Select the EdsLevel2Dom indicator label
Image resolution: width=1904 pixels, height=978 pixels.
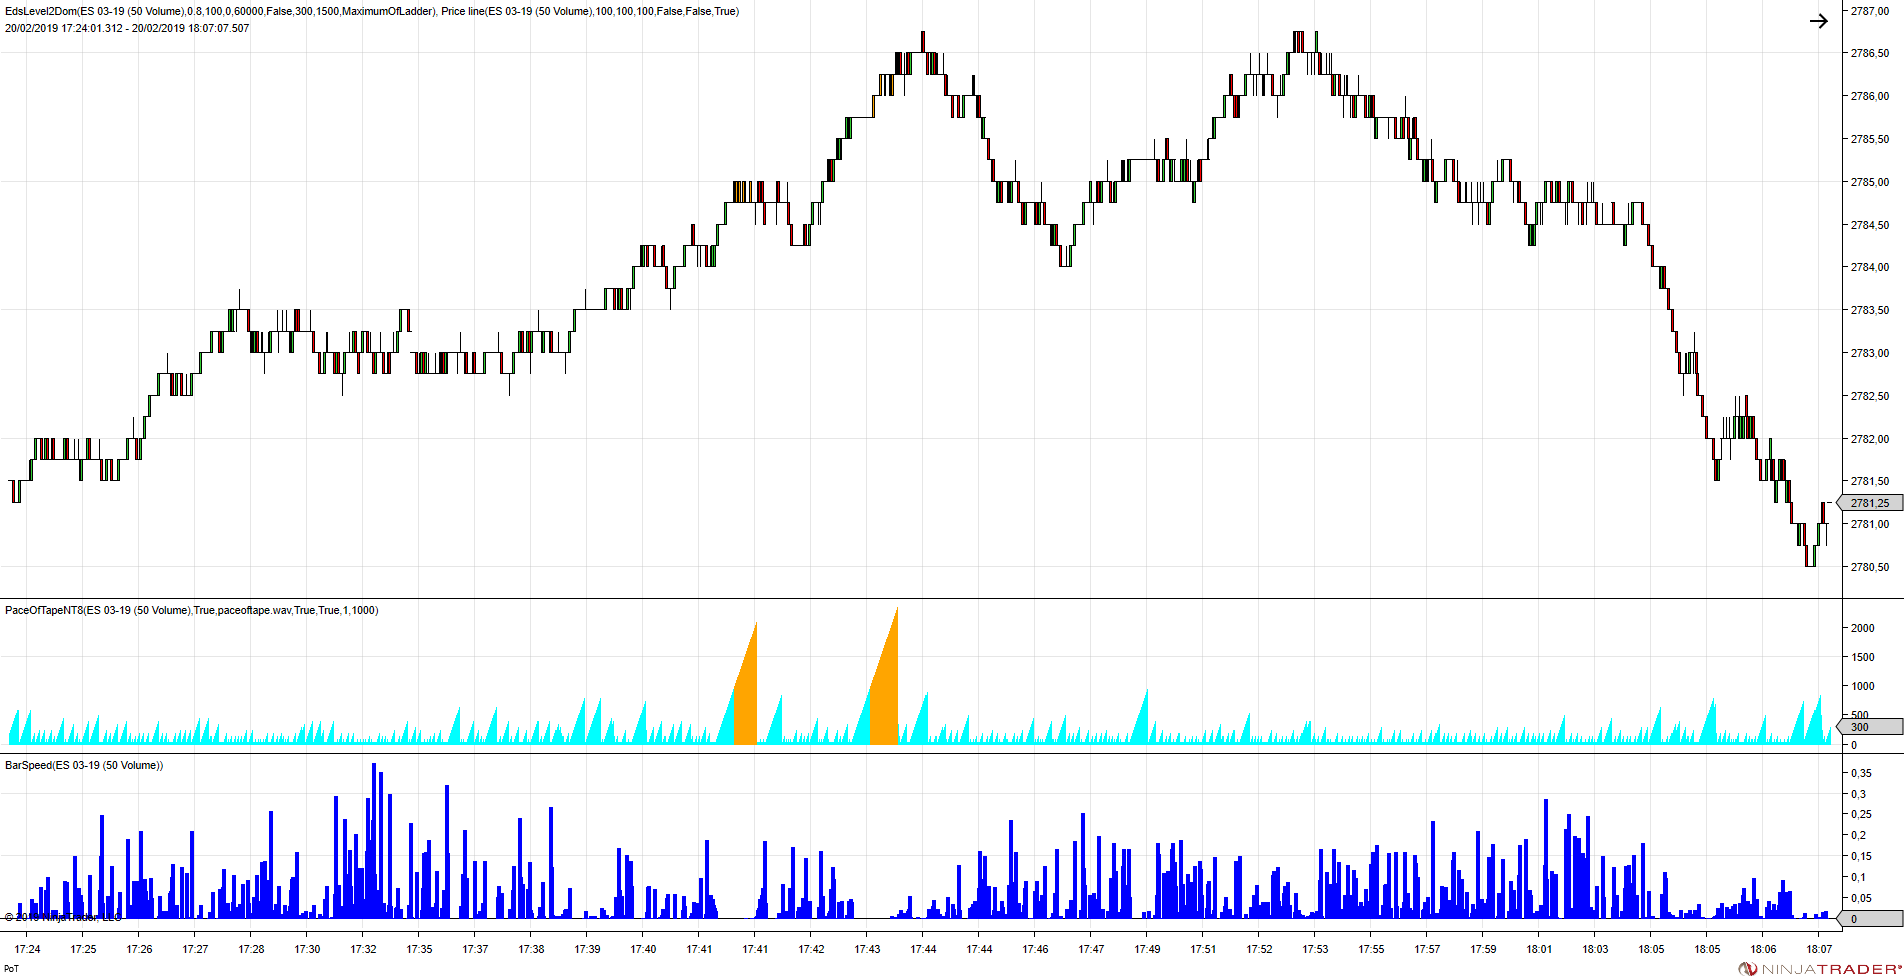pos(220,12)
